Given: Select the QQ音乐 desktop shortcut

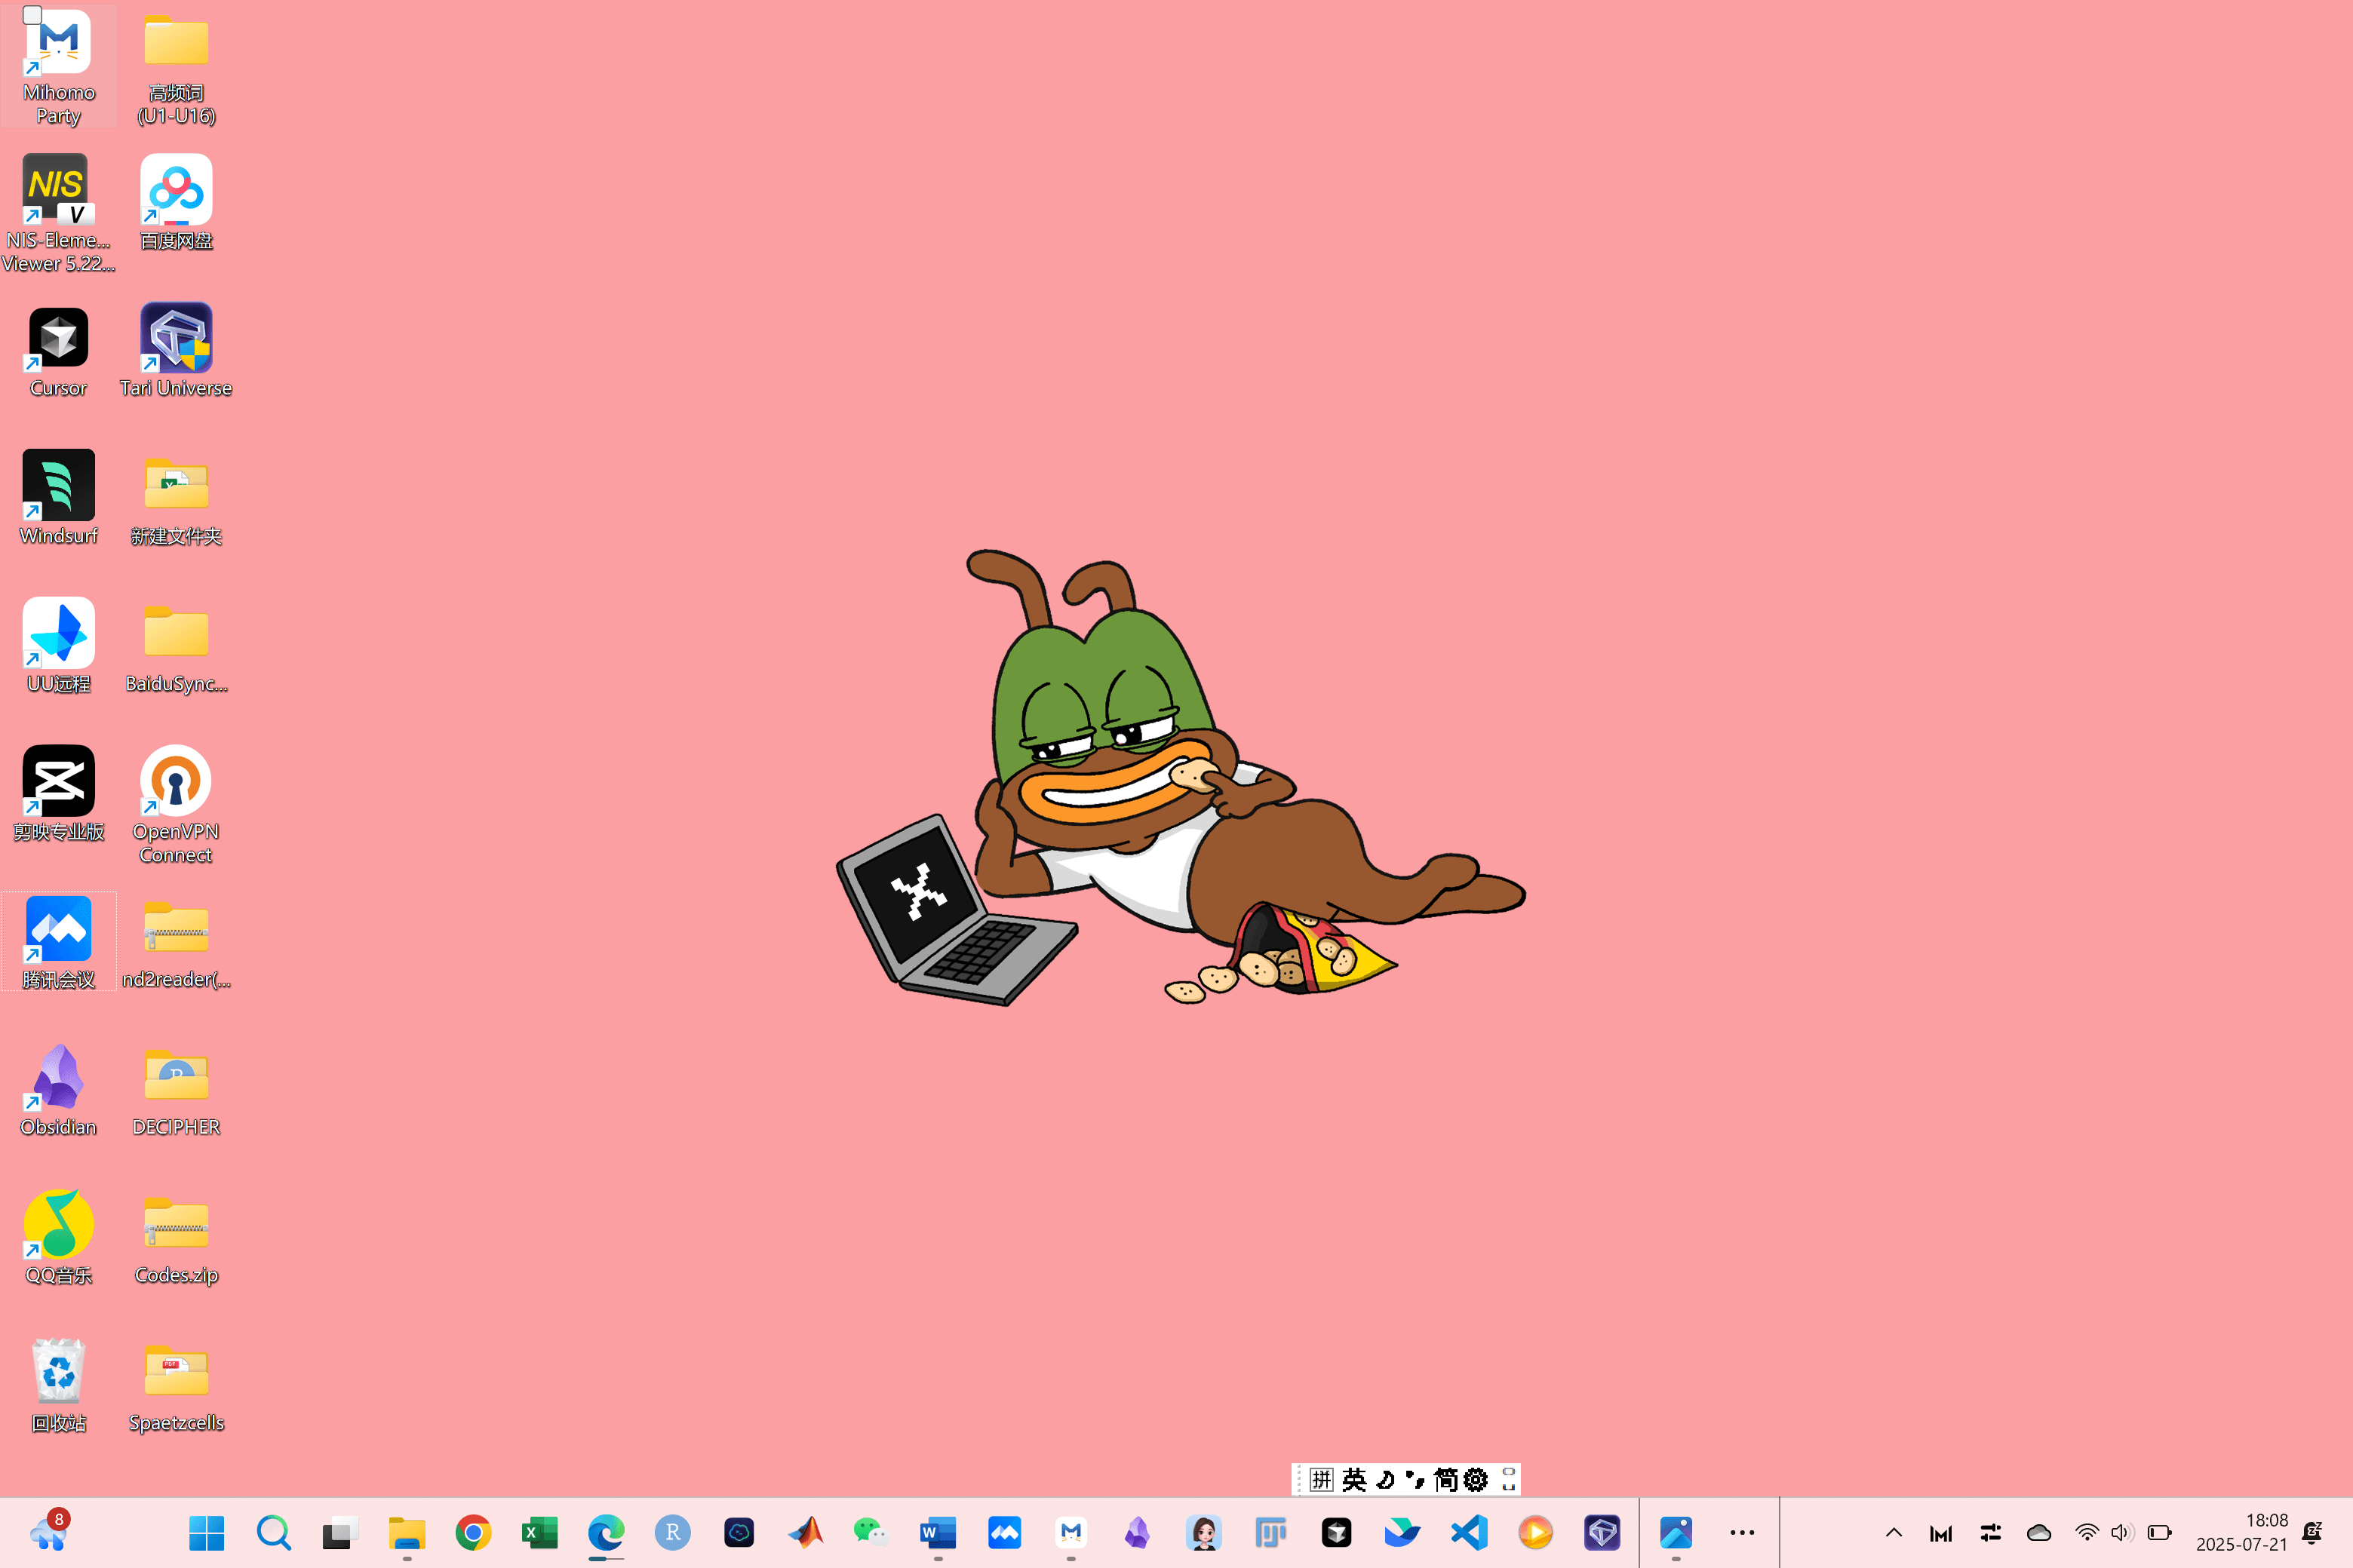Looking at the screenshot, I should [58, 1238].
